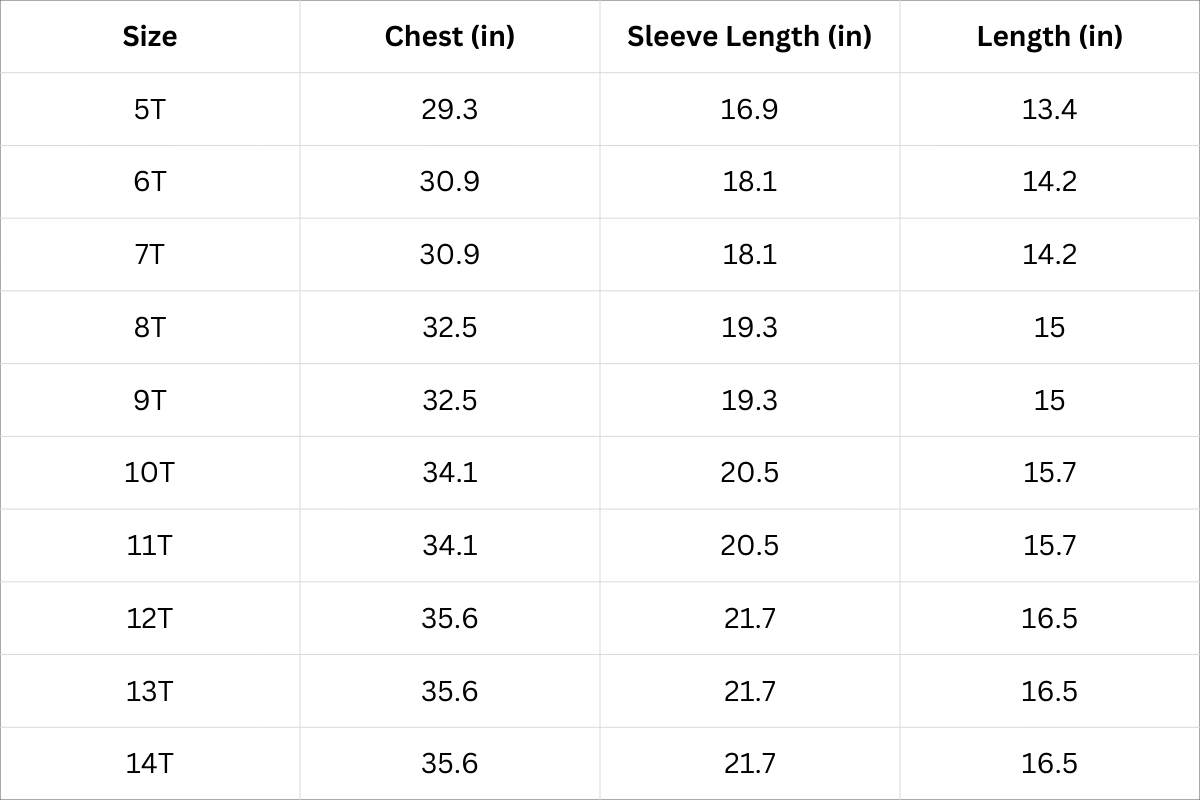Click the sleeve length in the 9T row
Screen dimensions: 1200x800
(749, 400)
